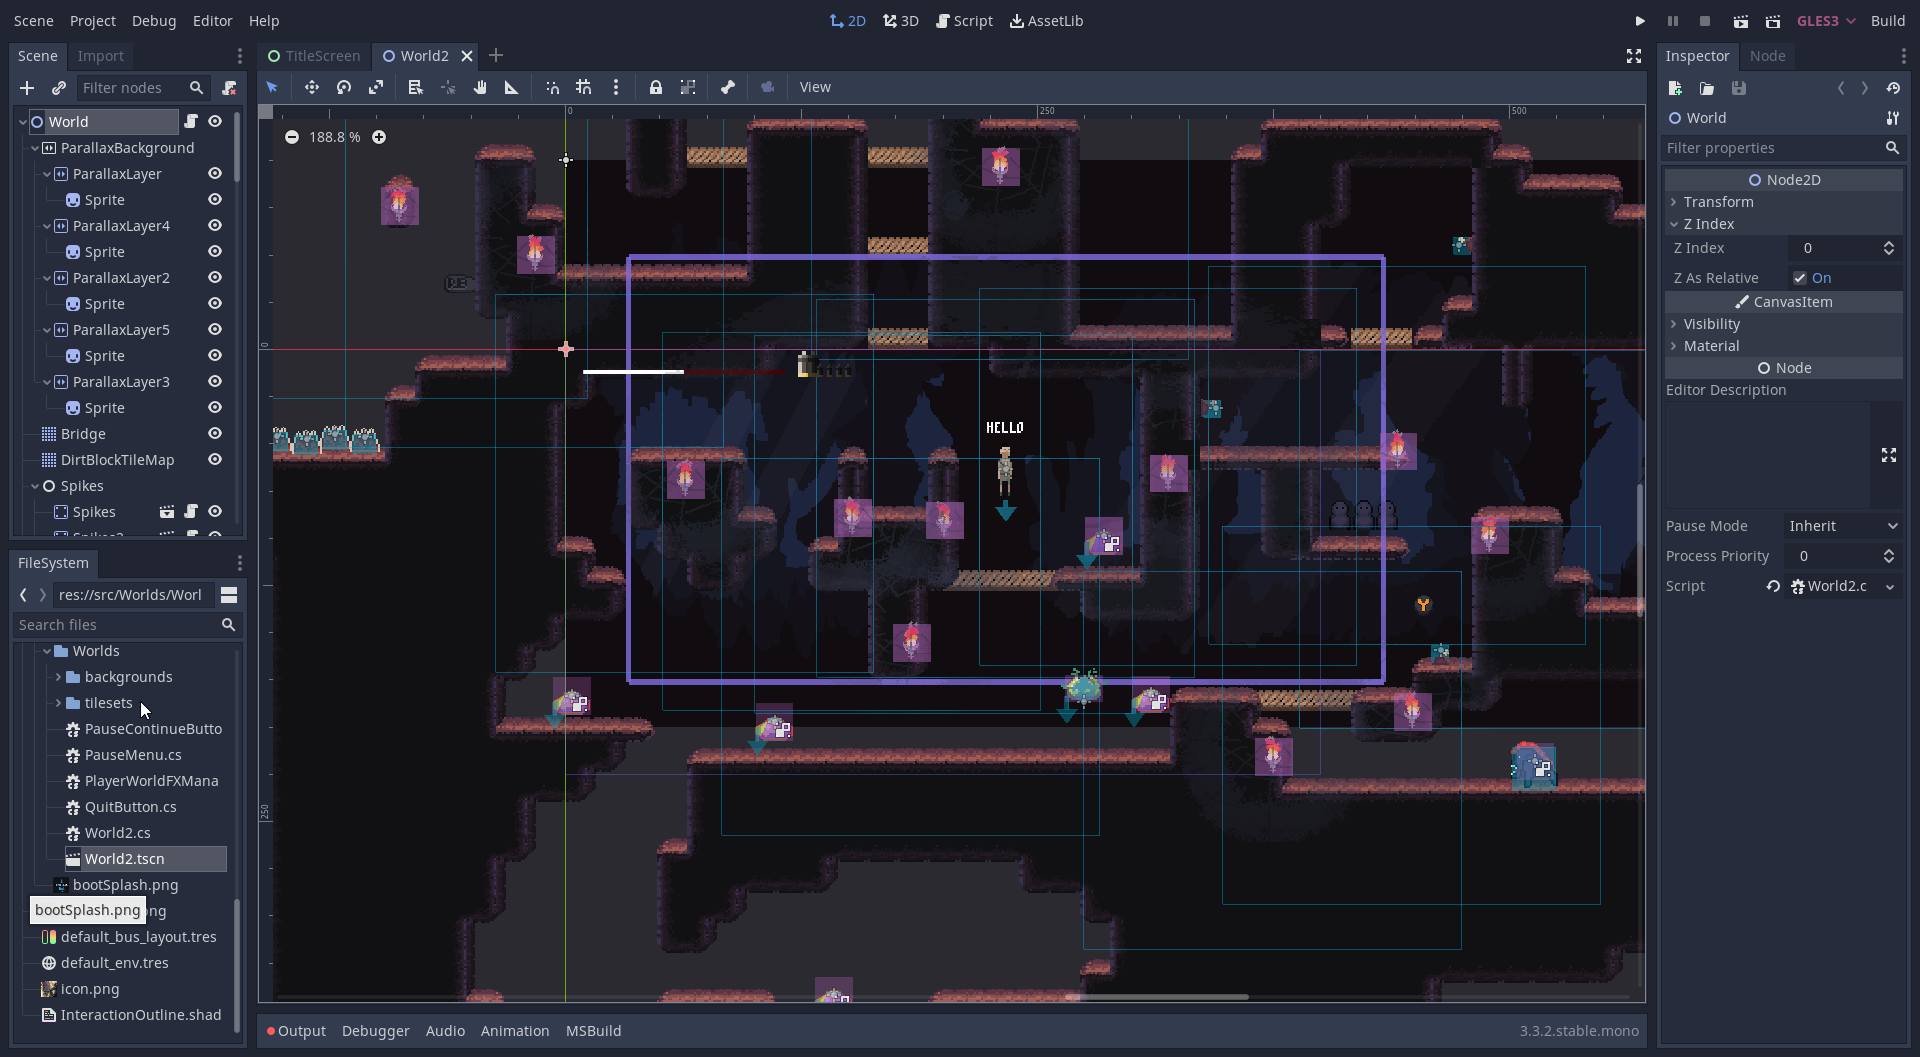Viewport: 1920px width, 1057px height.
Task: Play the project
Action: pos(1640,21)
